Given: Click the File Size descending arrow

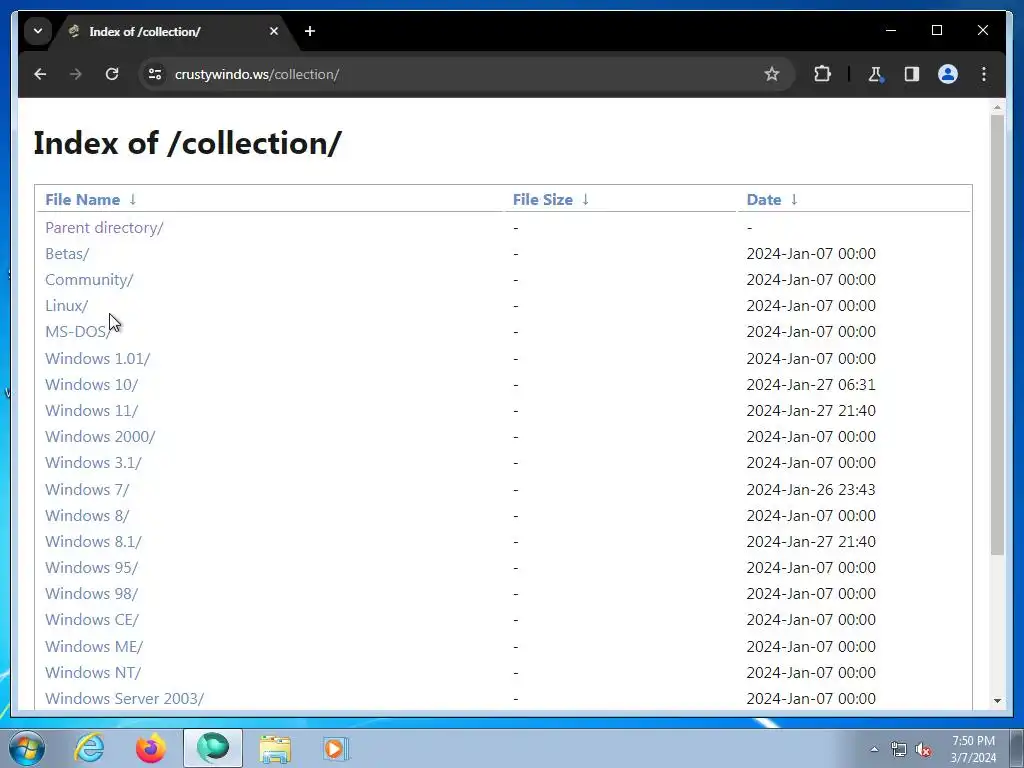Looking at the screenshot, I should pyautogui.click(x=585, y=200).
